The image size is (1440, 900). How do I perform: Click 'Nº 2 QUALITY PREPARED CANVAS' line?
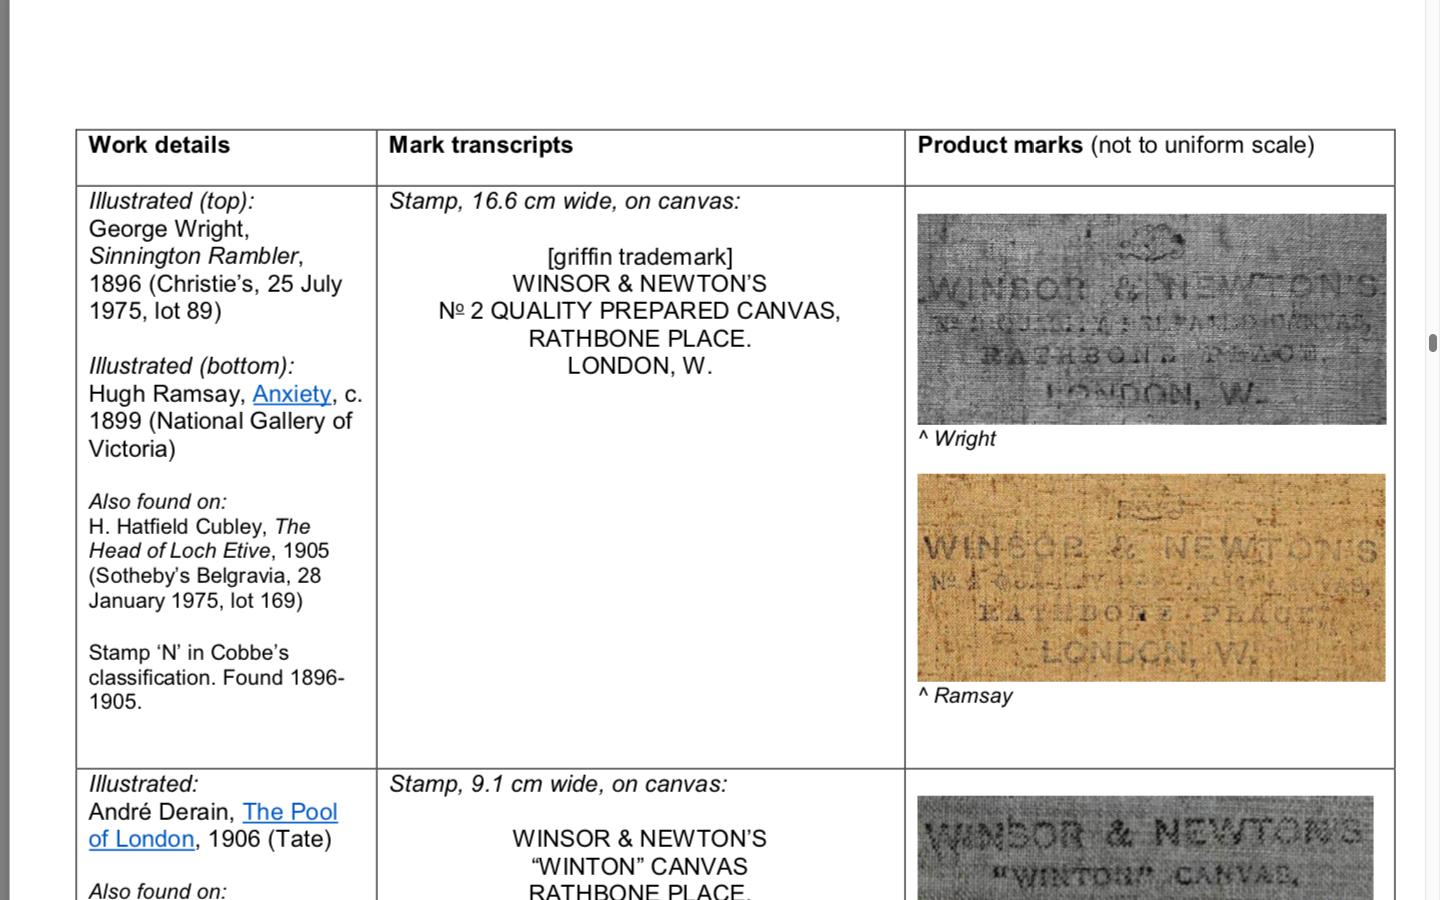pos(639,311)
